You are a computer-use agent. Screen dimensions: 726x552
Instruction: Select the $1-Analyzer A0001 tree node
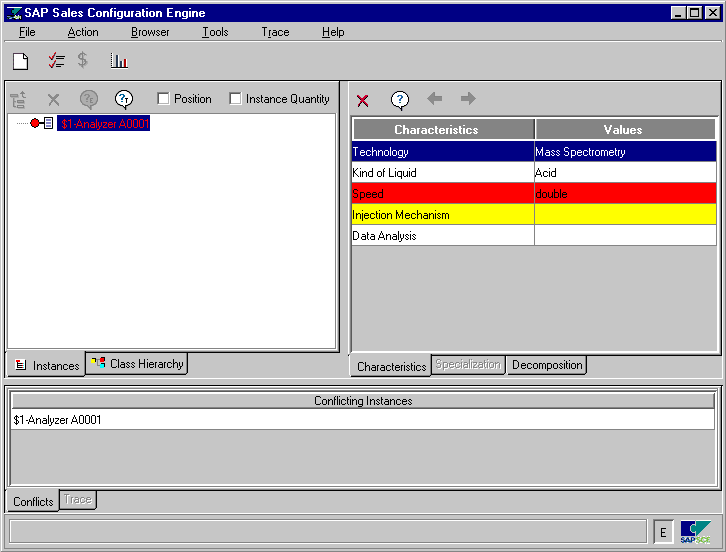pyautogui.click(x=104, y=124)
